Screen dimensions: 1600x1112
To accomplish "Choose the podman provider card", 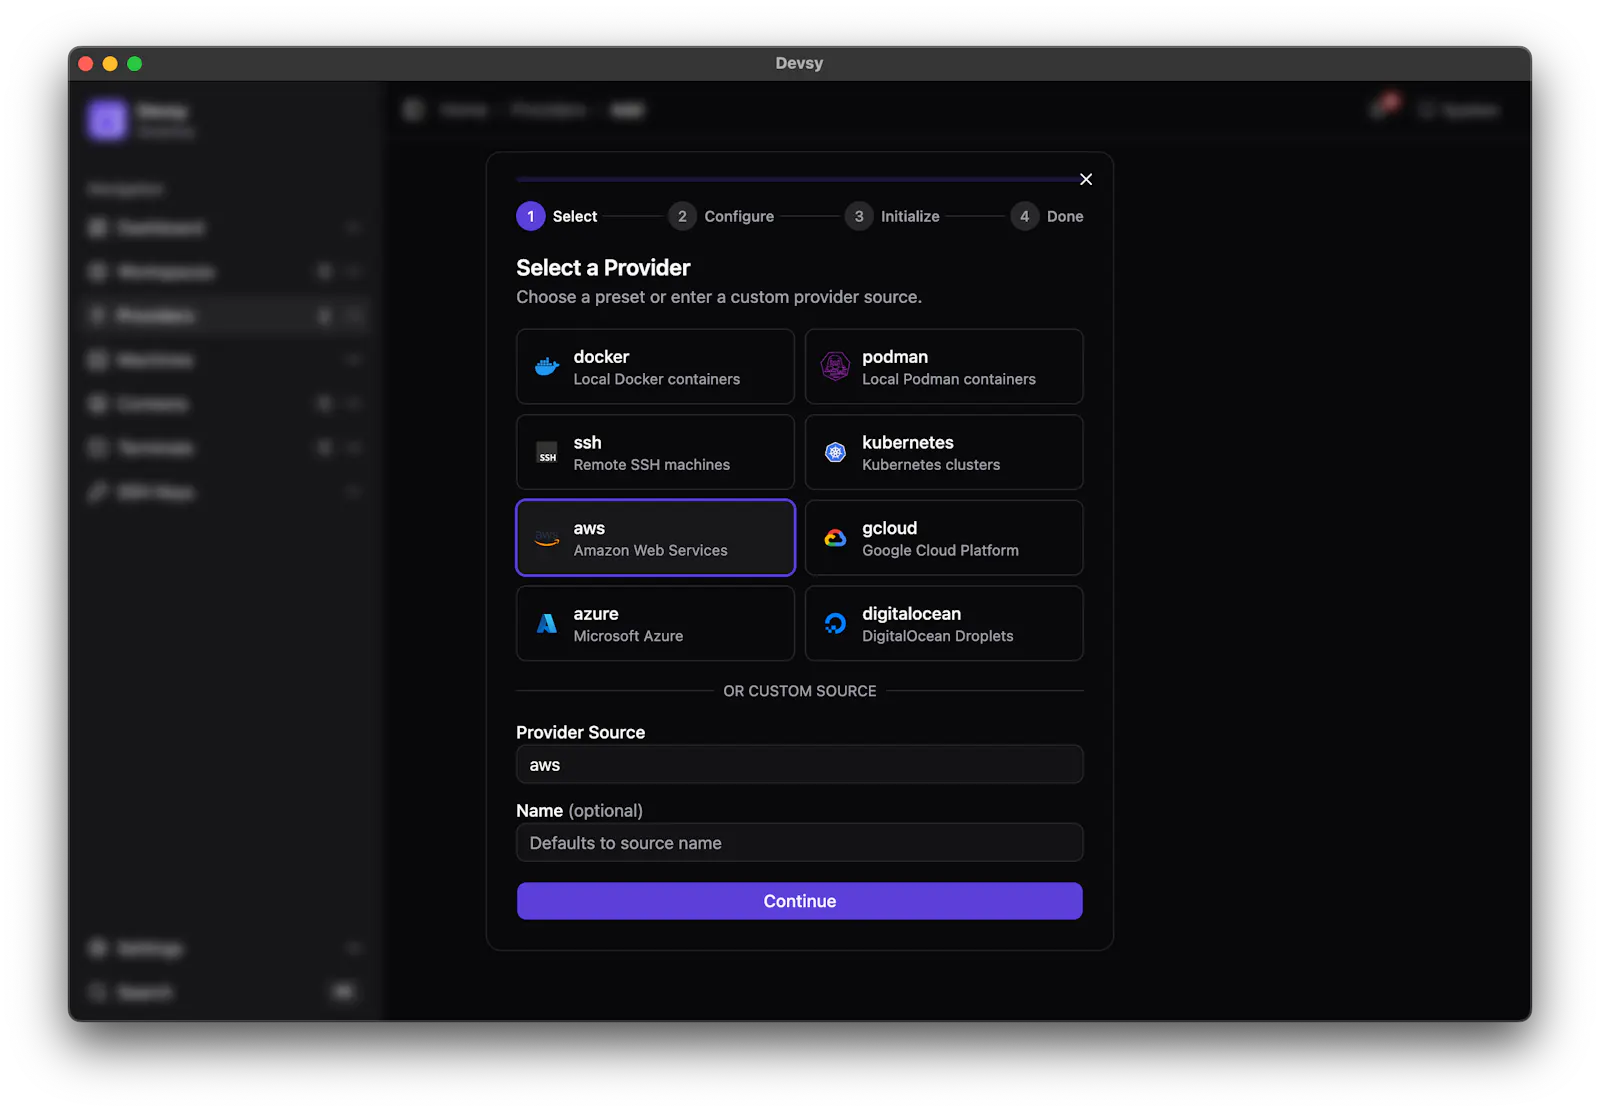I will click(944, 367).
